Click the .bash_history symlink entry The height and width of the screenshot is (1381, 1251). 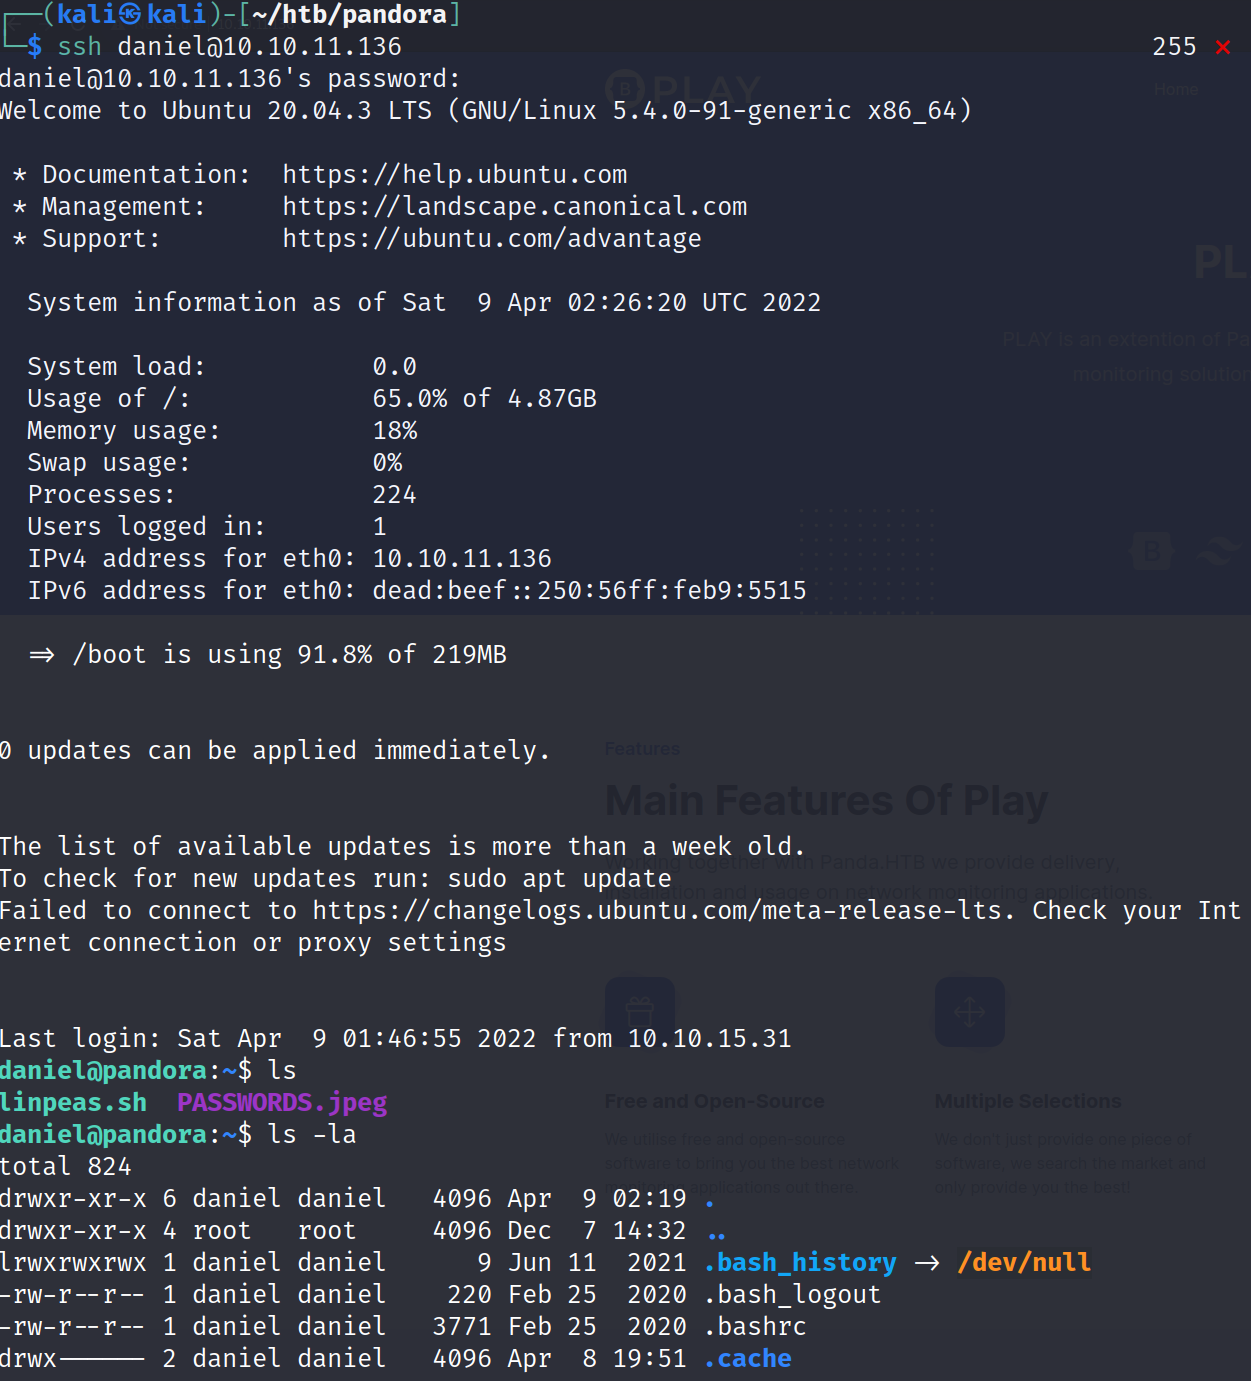click(800, 1263)
